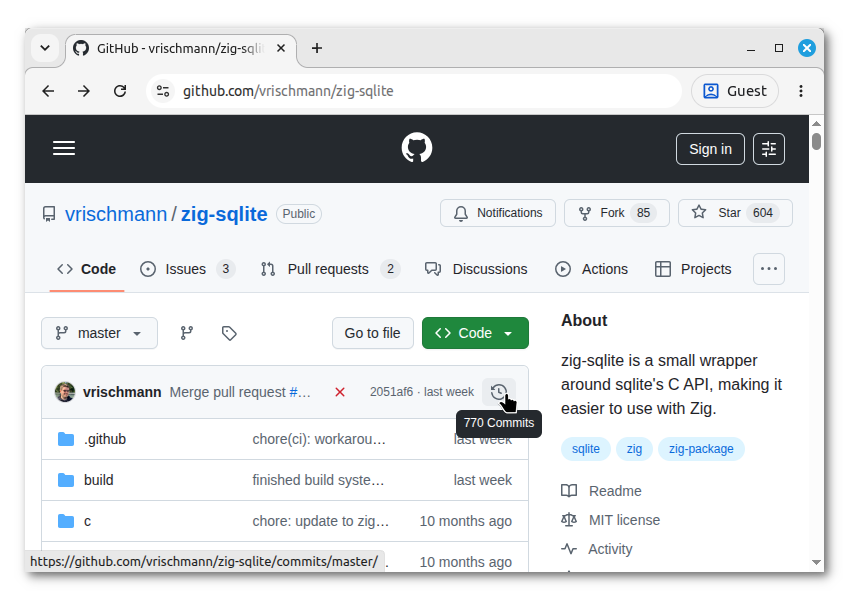
Task: Click the Notifications button
Action: [x=498, y=213]
